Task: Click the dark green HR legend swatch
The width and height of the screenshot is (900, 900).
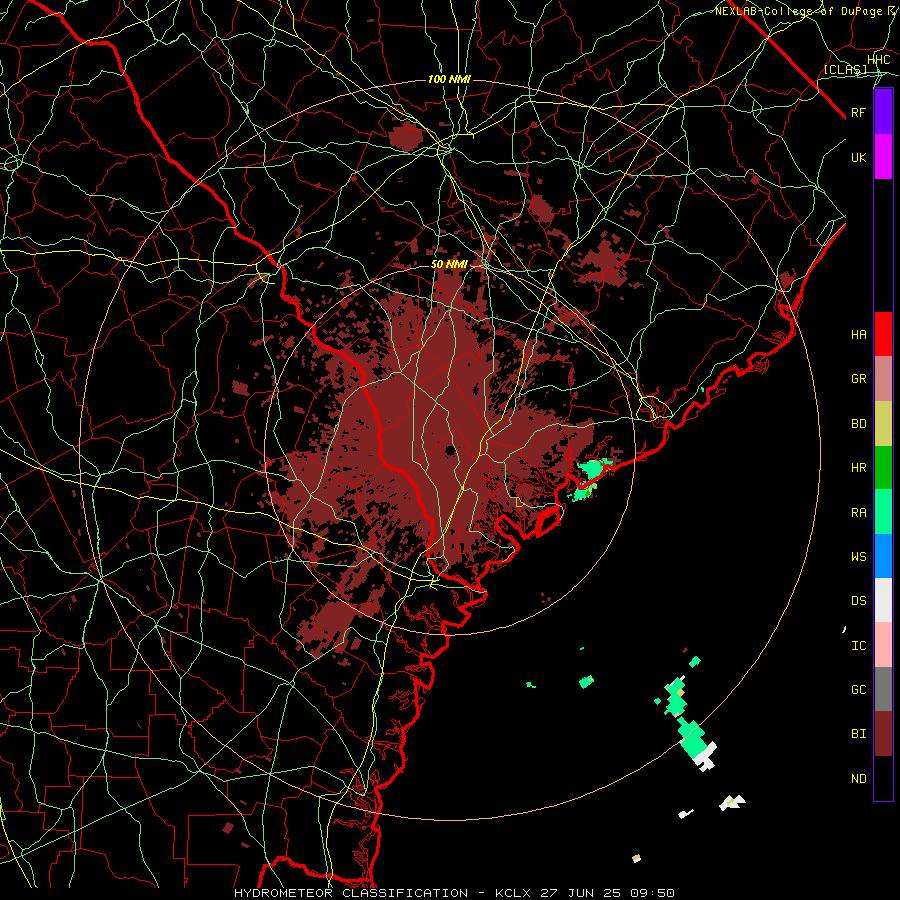Action: coord(883,468)
